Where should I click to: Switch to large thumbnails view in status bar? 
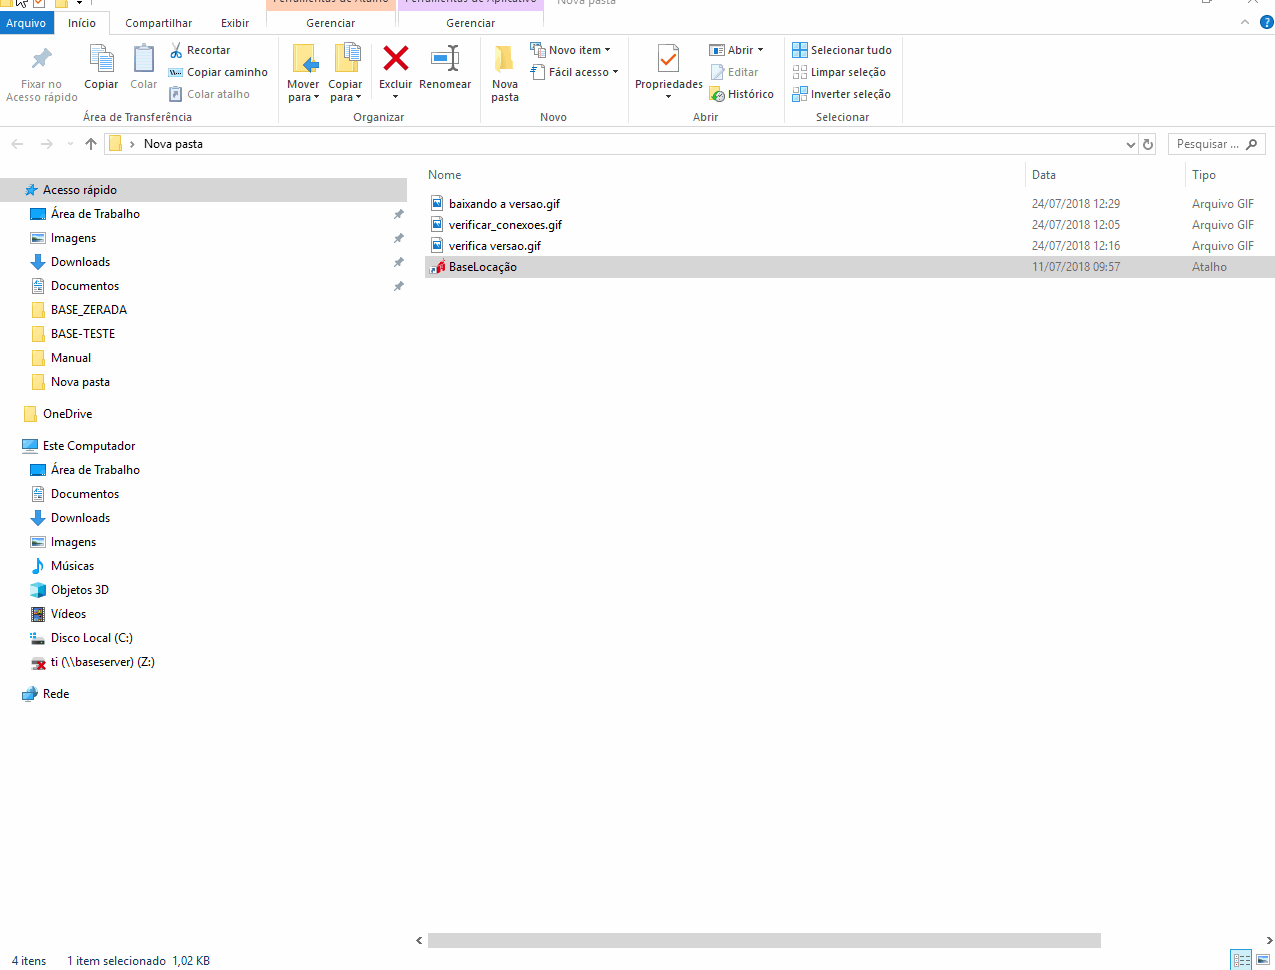(1263, 960)
